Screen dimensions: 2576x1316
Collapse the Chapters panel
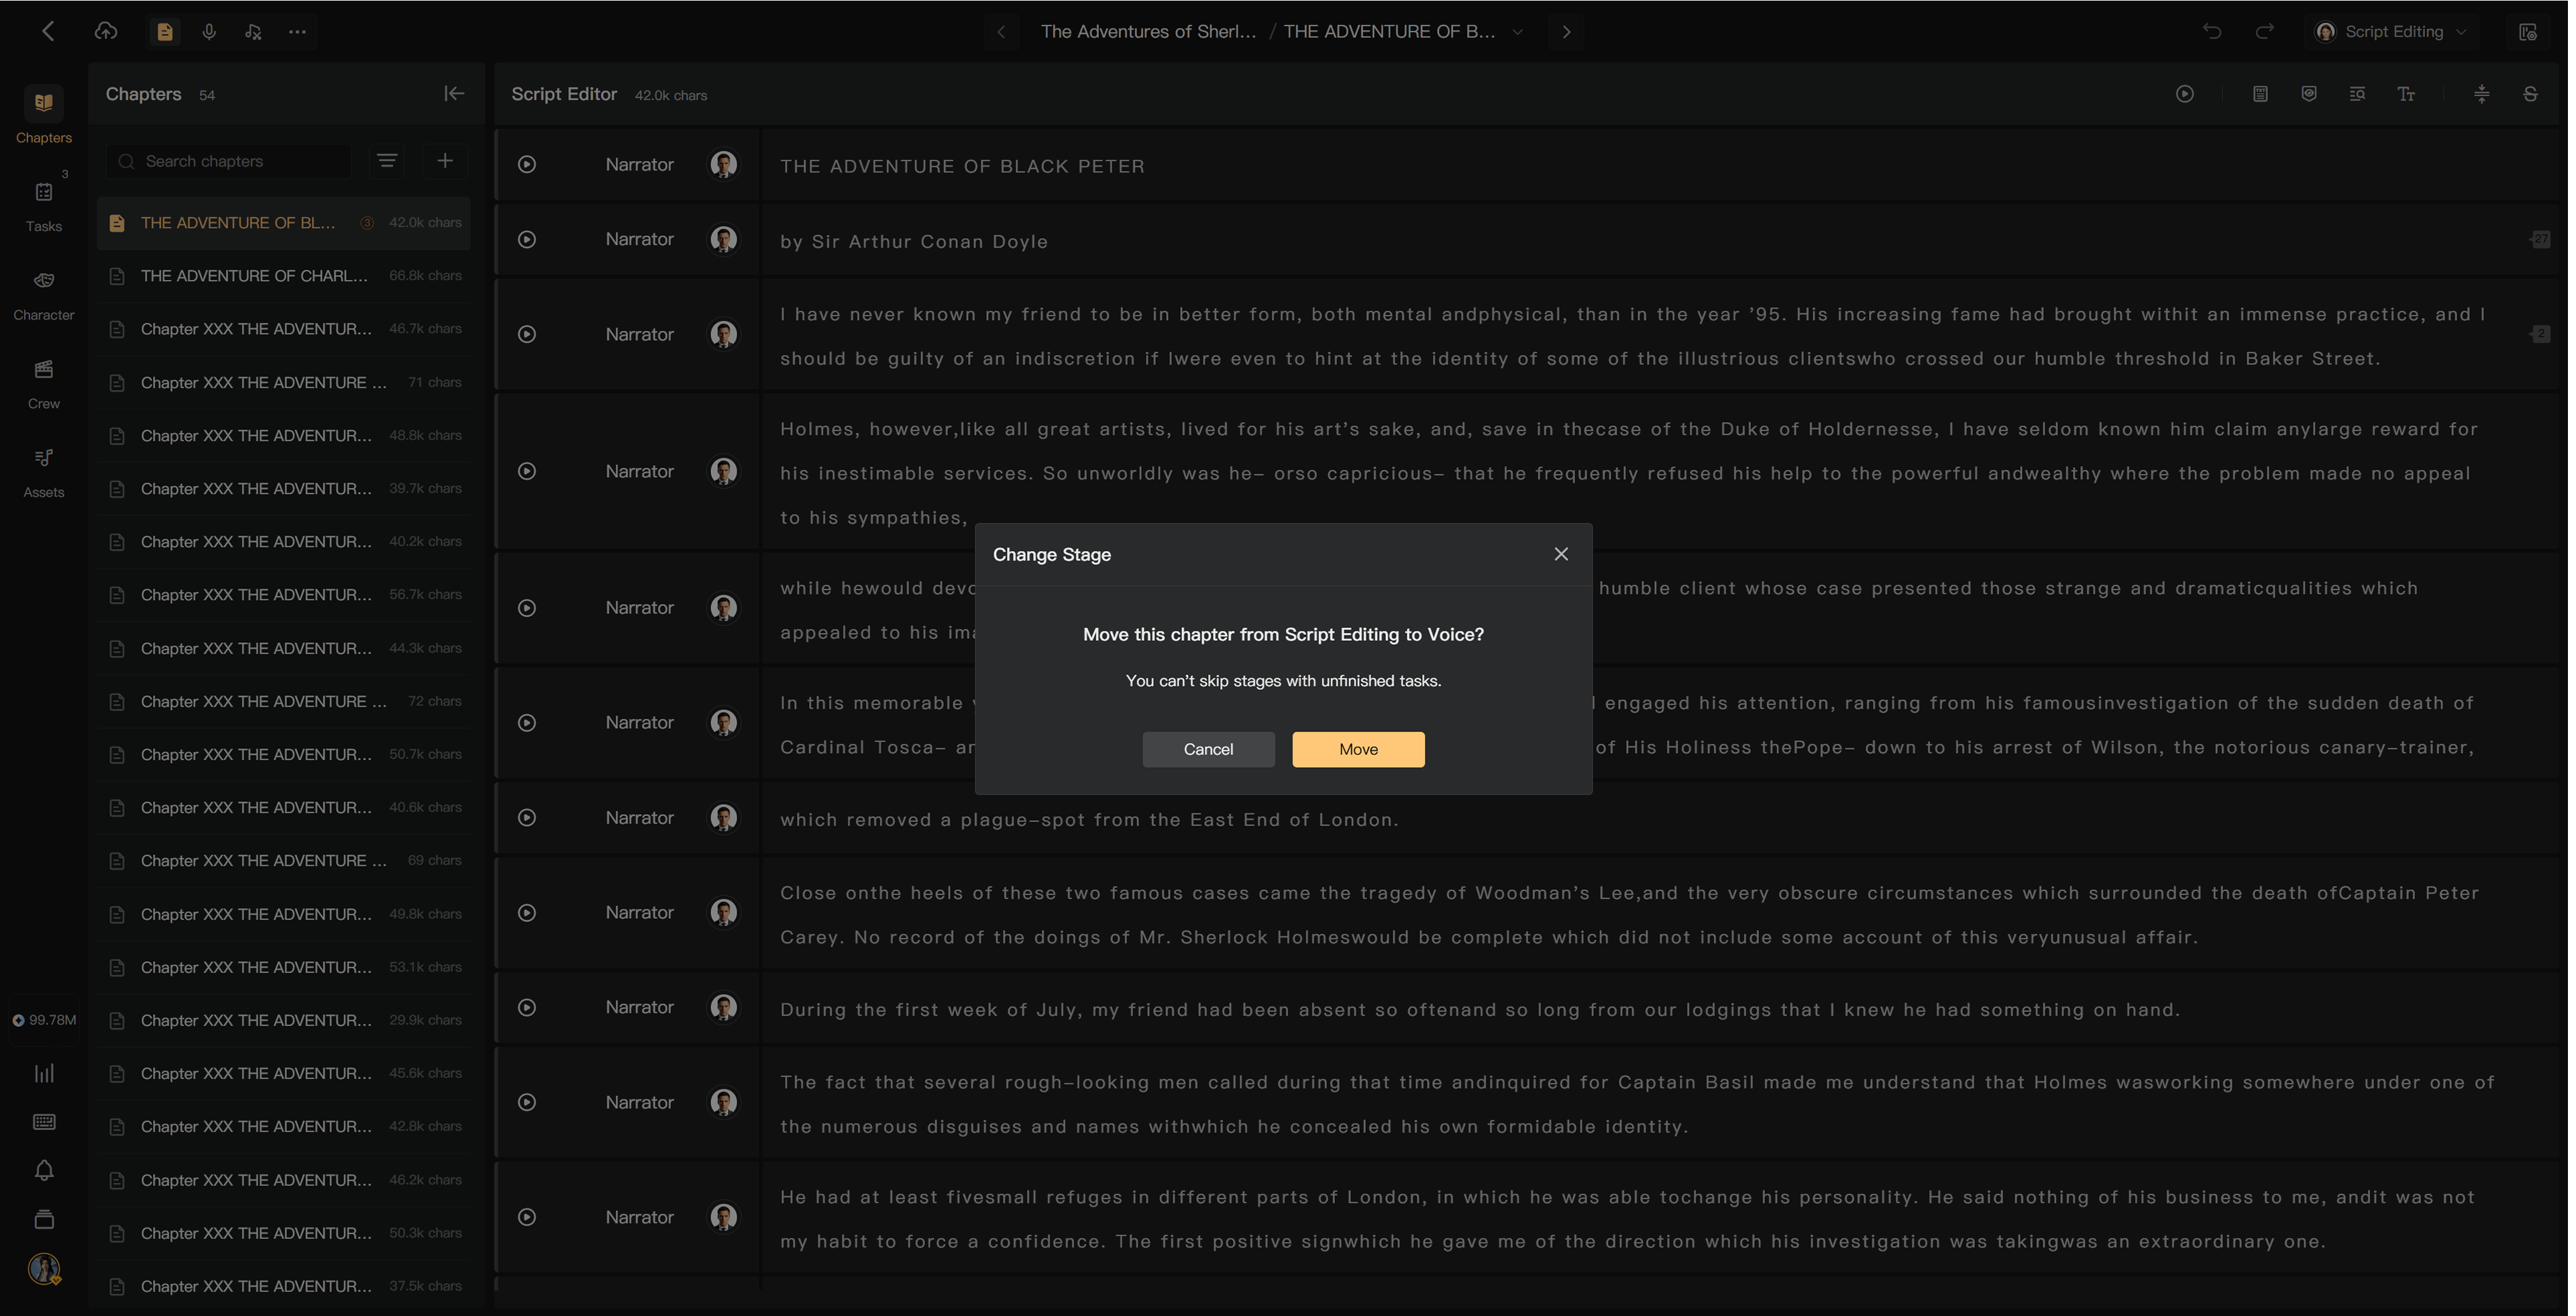click(x=455, y=94)
